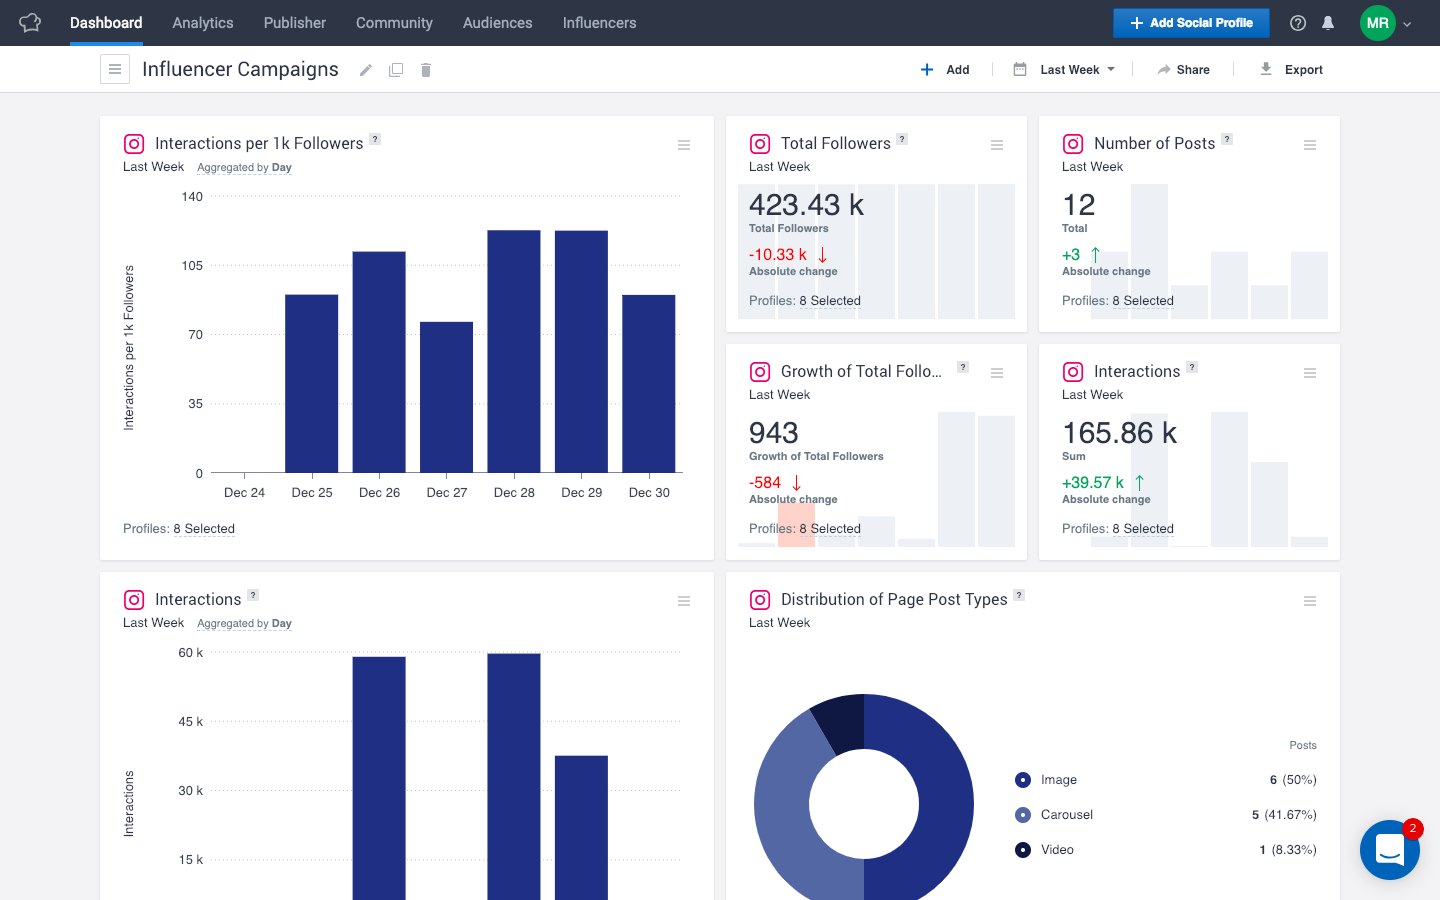Toggle Video series in the legend
Image resolution: width=1440 pixels, height=900 pixels.
1057,850
